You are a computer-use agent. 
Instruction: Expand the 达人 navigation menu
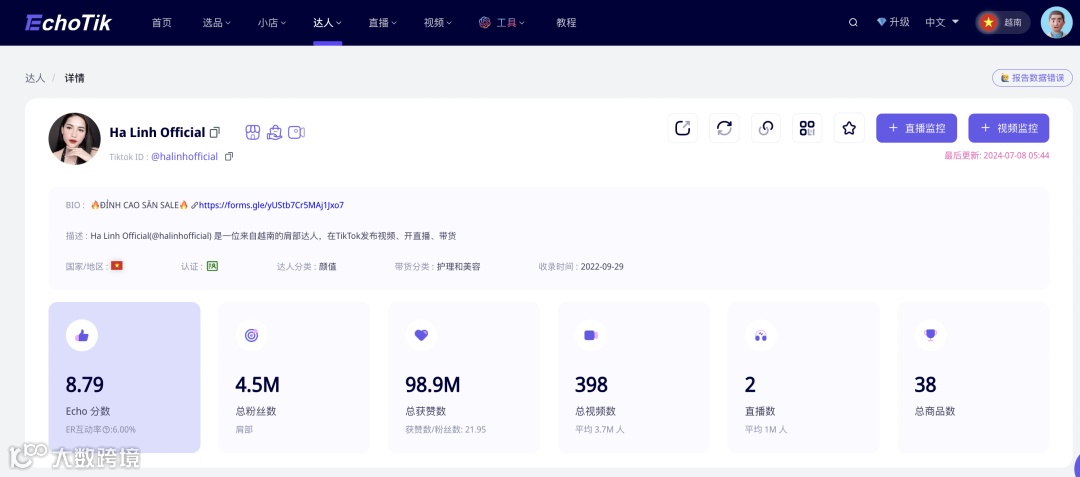tap(327, 23)
